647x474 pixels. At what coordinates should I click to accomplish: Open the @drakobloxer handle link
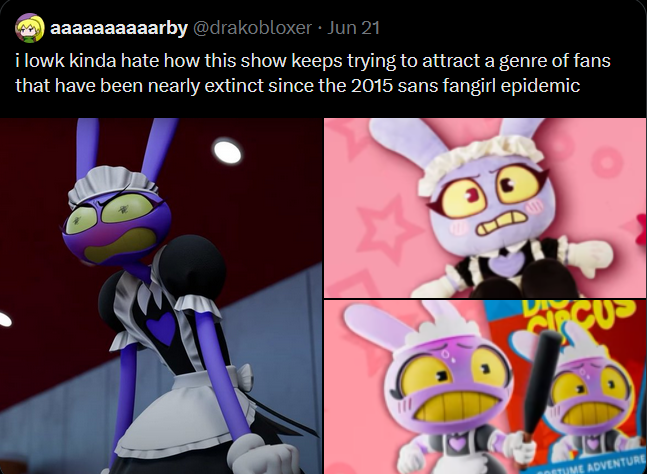(252, 28)
